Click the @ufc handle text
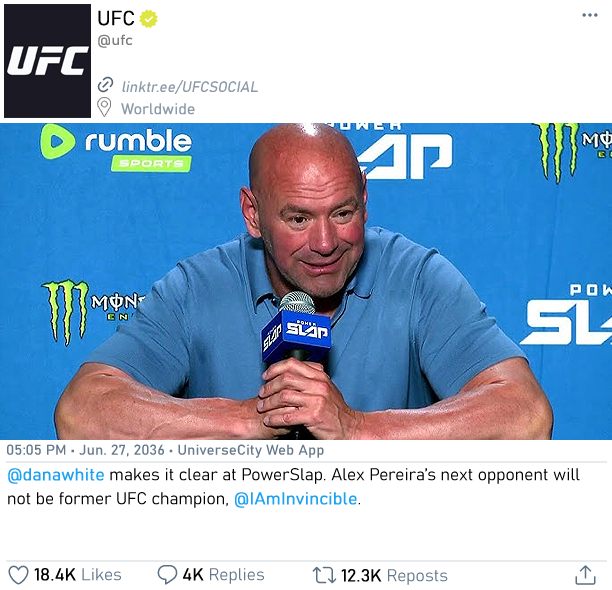 [x=115, y=41]
